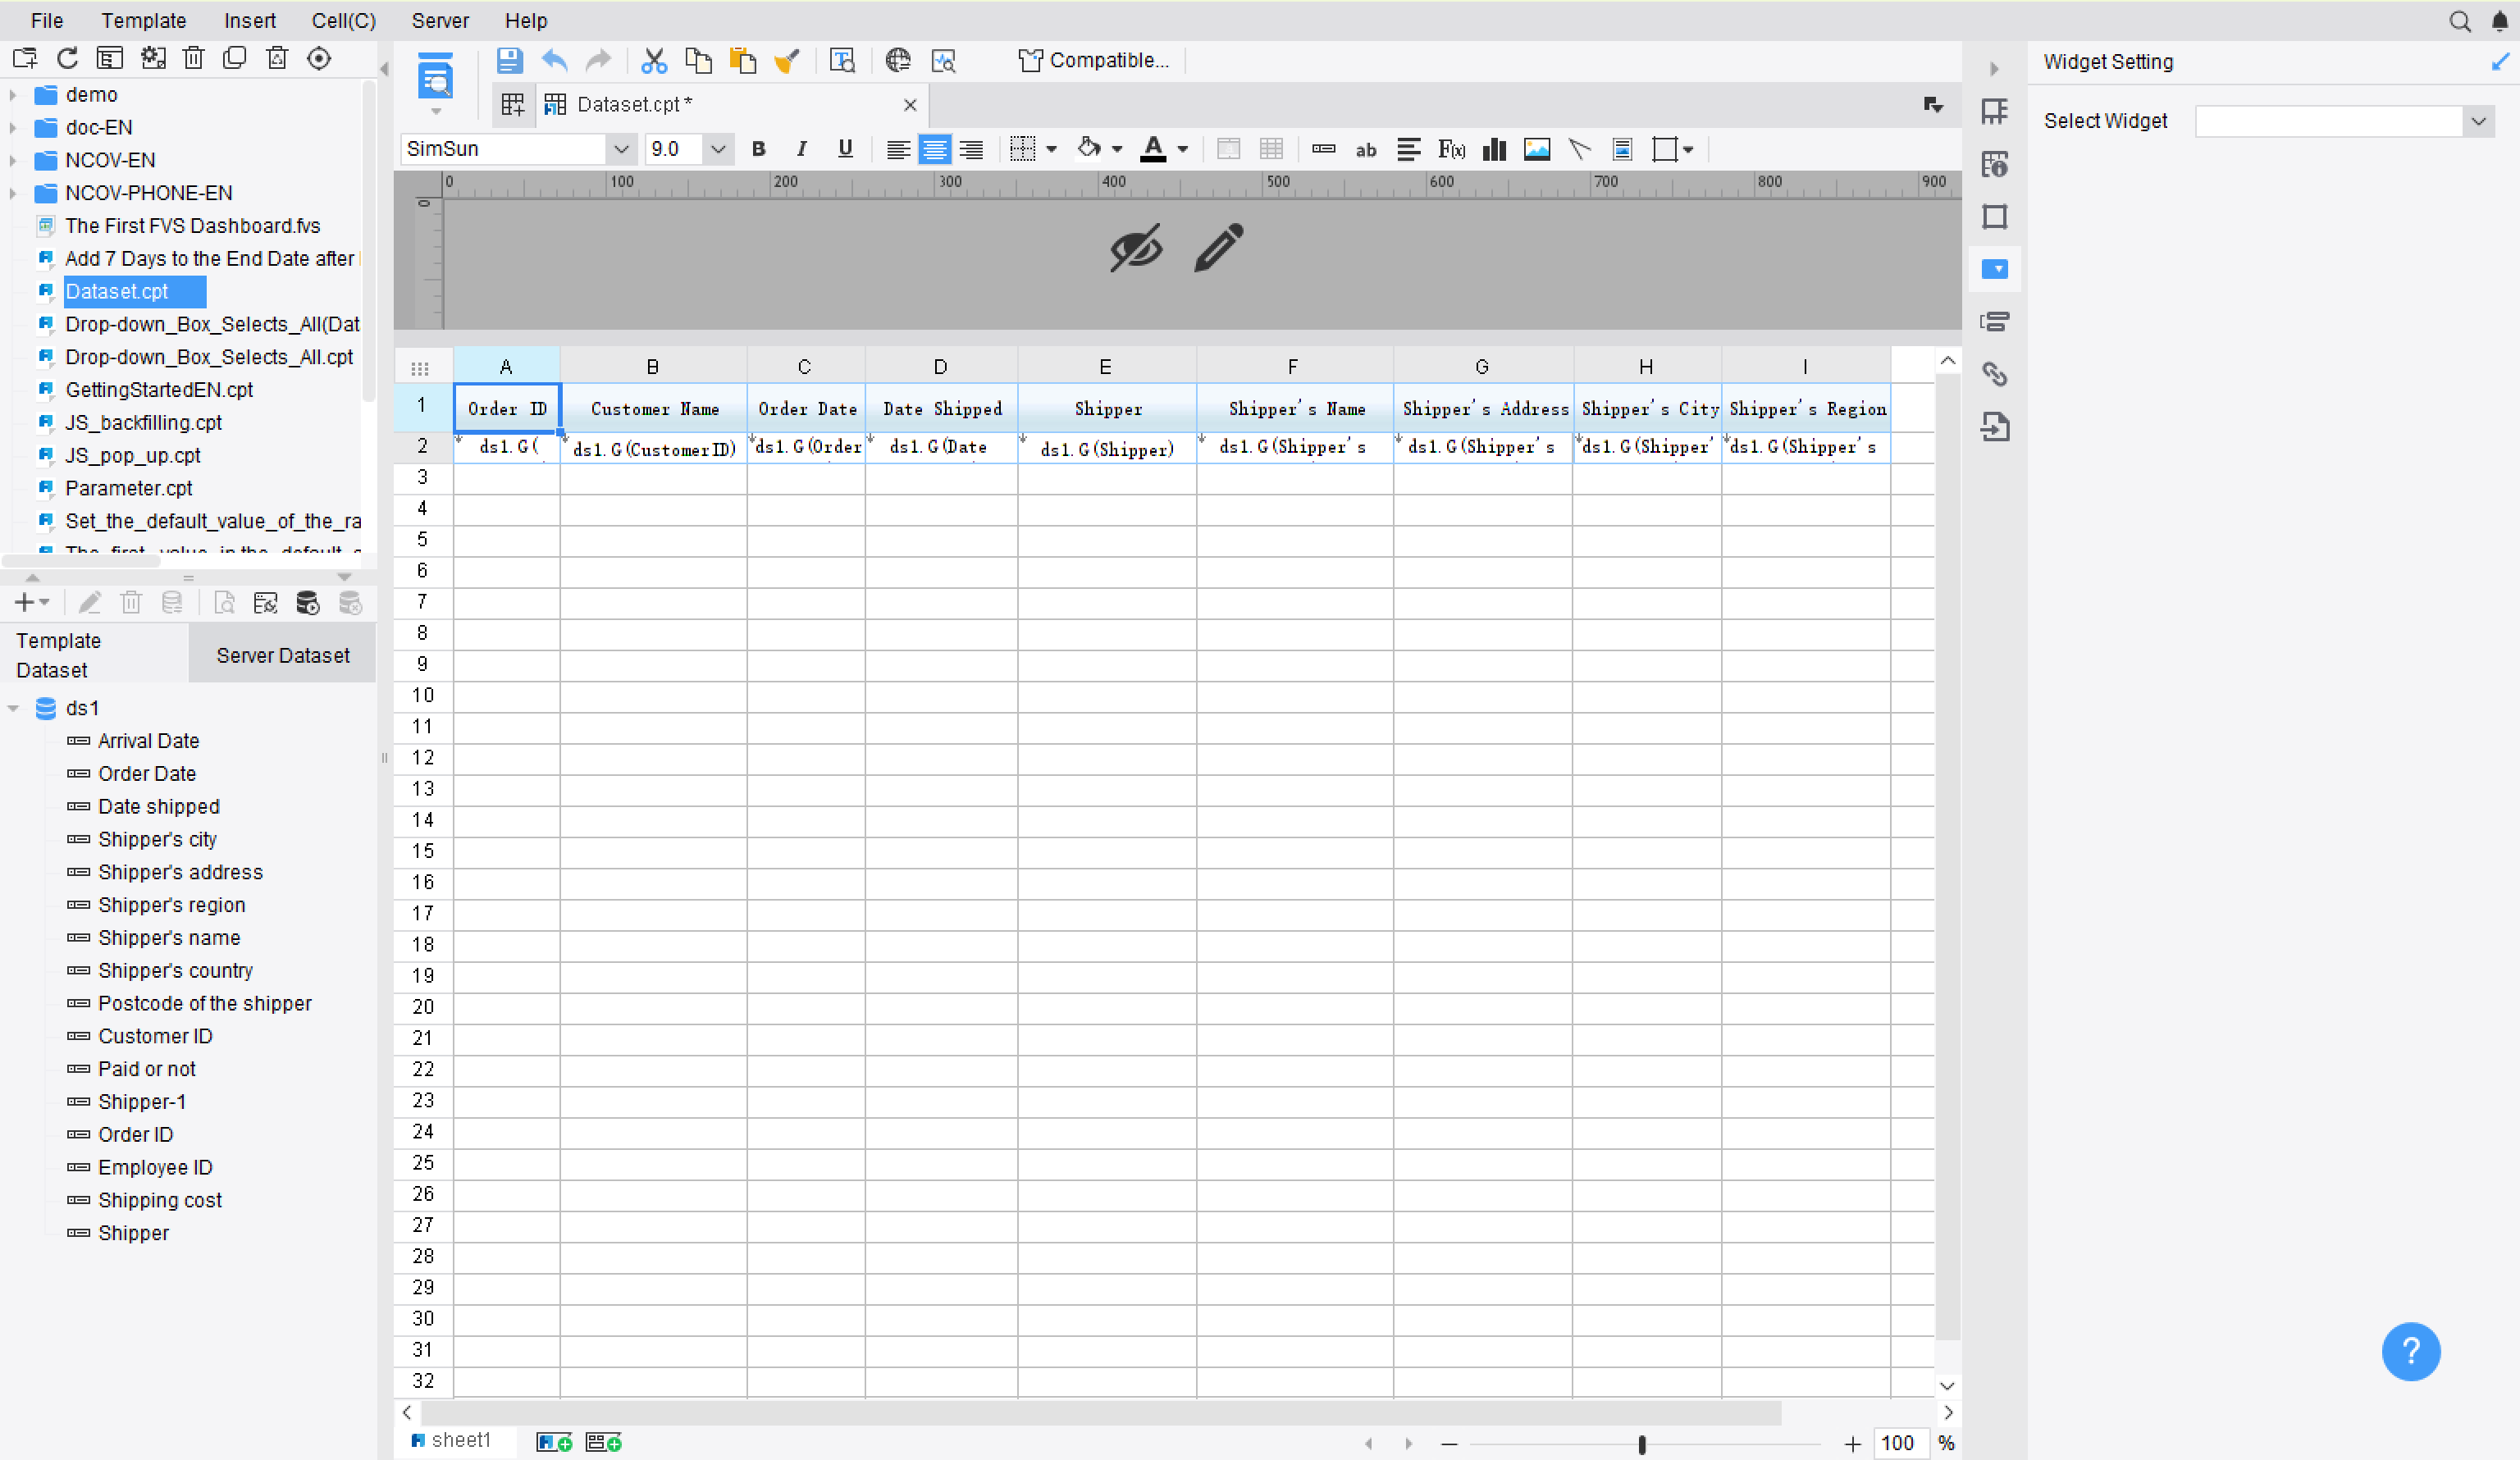The width and height of the screenshot is (2520, 1460).
Task: Select the Shipper's country field
Action: tap(175, 970)
